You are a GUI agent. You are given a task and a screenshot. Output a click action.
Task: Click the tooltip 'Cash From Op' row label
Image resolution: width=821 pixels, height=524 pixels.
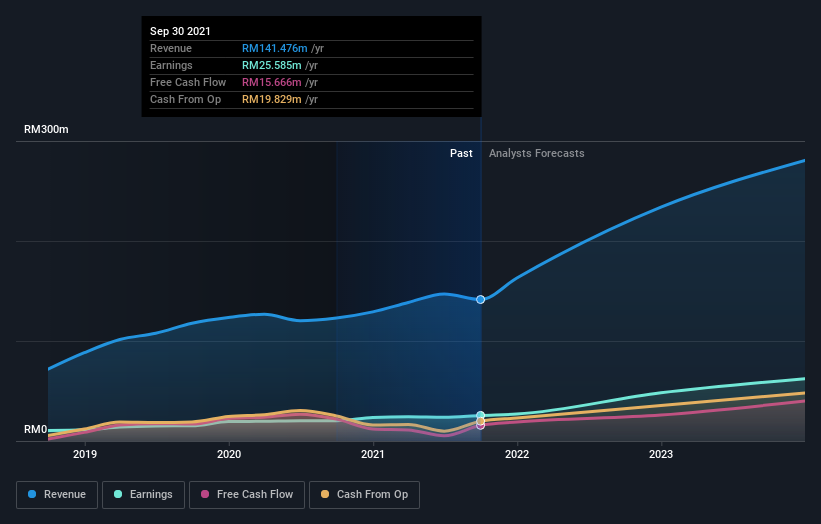pyautogui.click(x=185, y=99)
